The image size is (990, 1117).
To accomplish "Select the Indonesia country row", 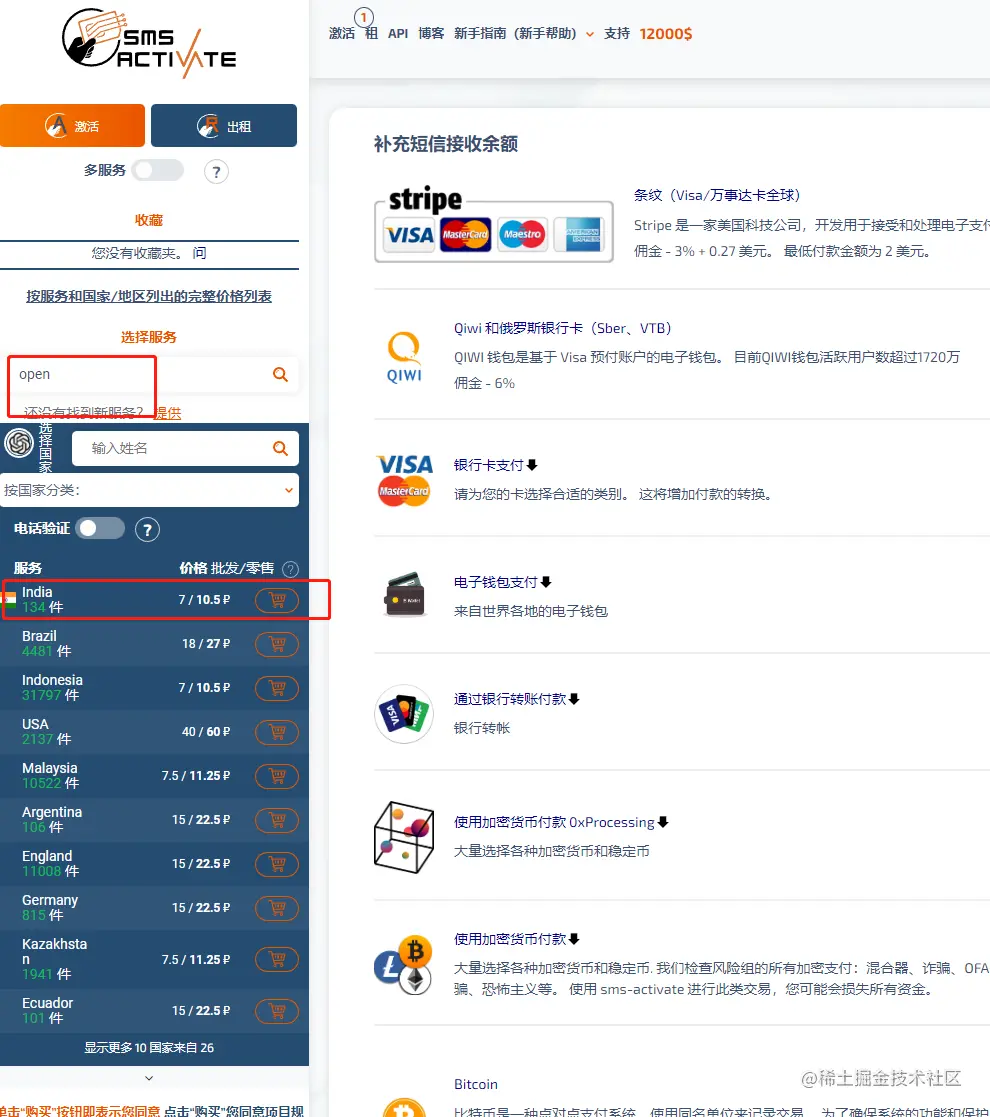I will click(x=155, y=688).
